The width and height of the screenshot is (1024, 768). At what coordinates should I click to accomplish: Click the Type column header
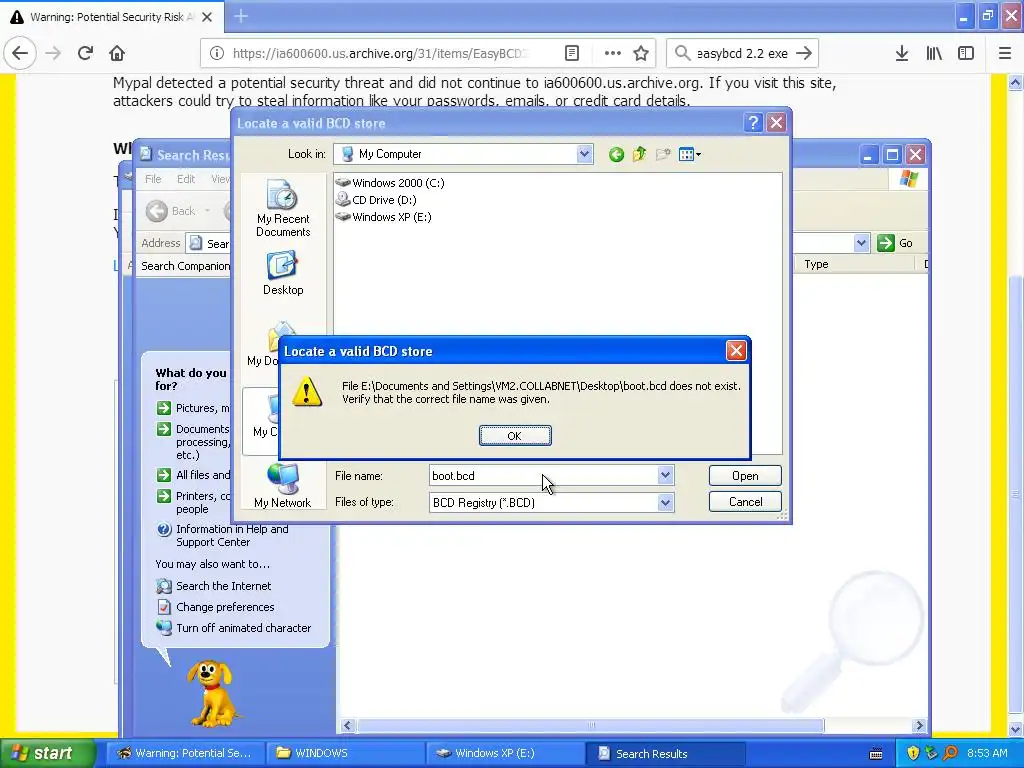856,264
